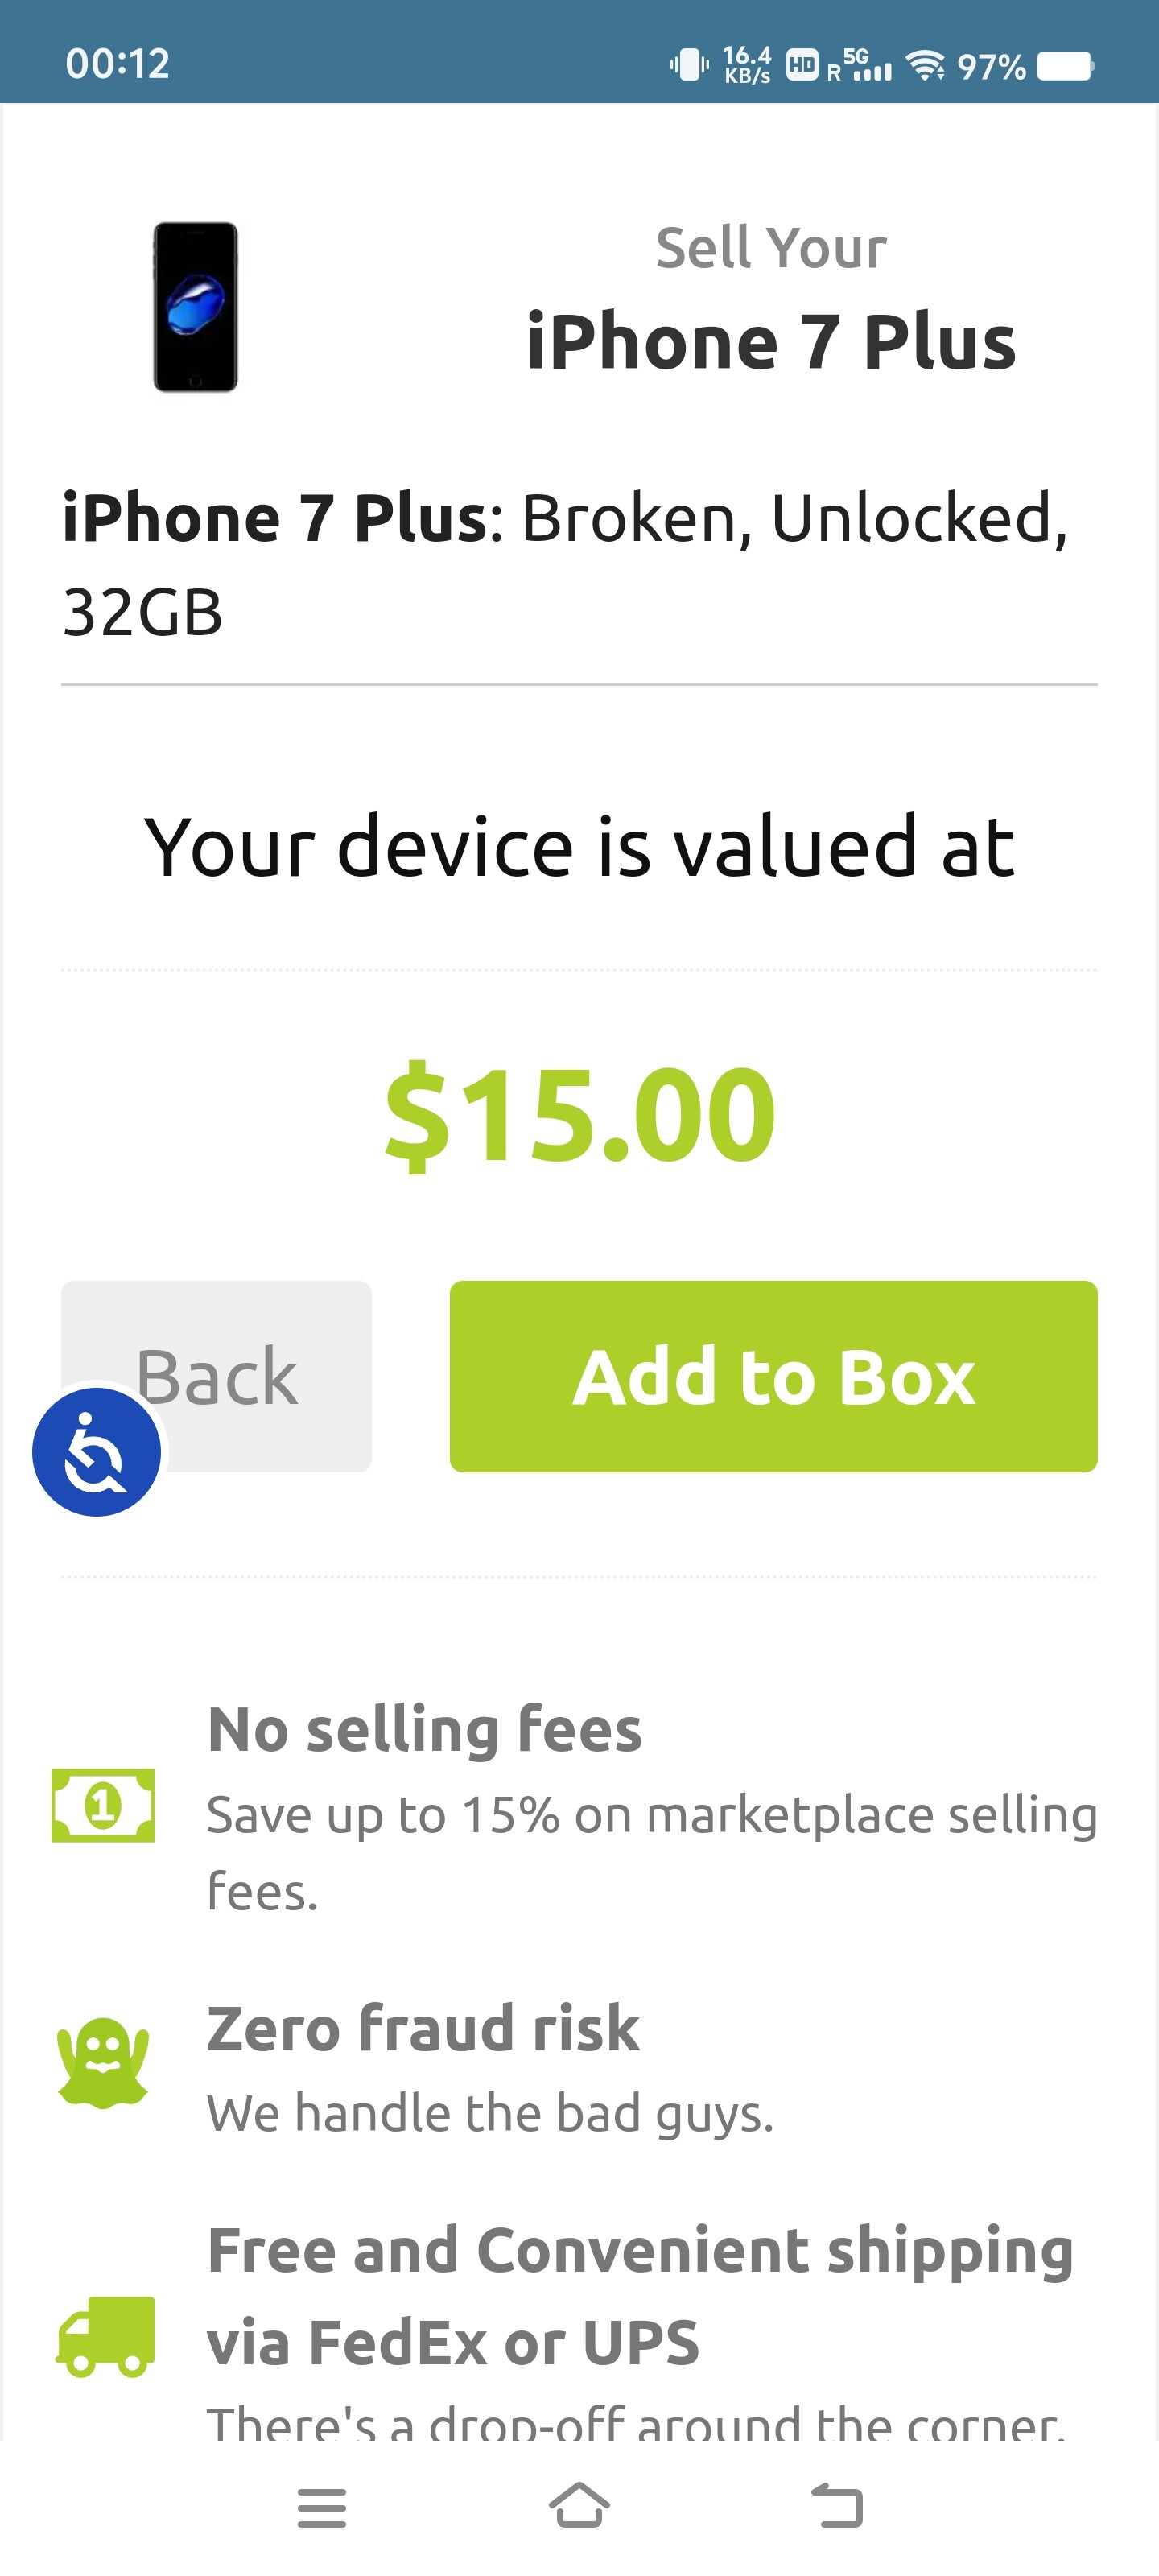The width and height of the screenshot is (1159, 2576).
Task: Tap the vibrate mode status icon
Action: 689,66
